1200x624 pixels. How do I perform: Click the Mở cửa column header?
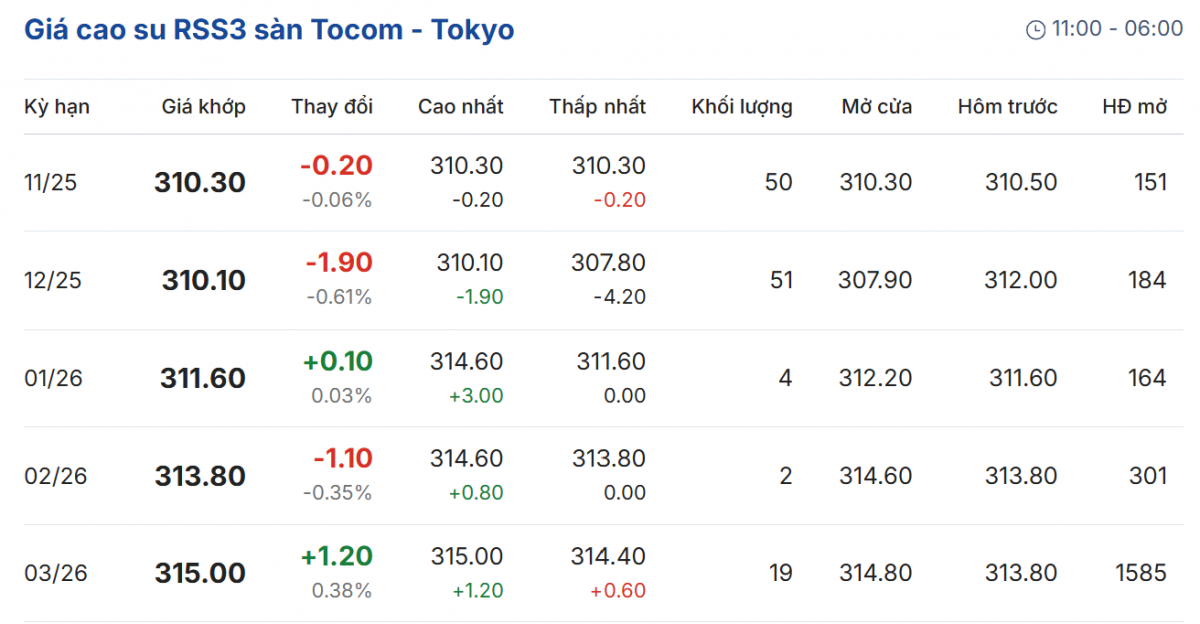point(876,107)
